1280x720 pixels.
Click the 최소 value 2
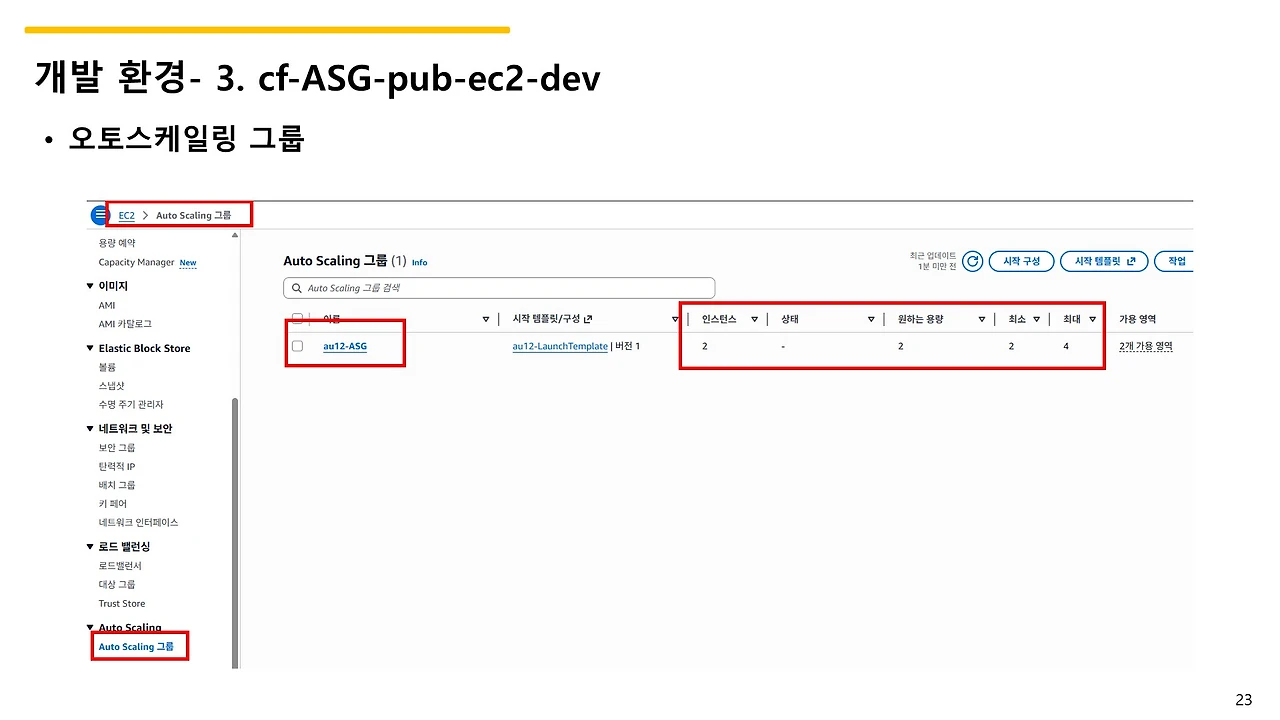point(1012,346)
